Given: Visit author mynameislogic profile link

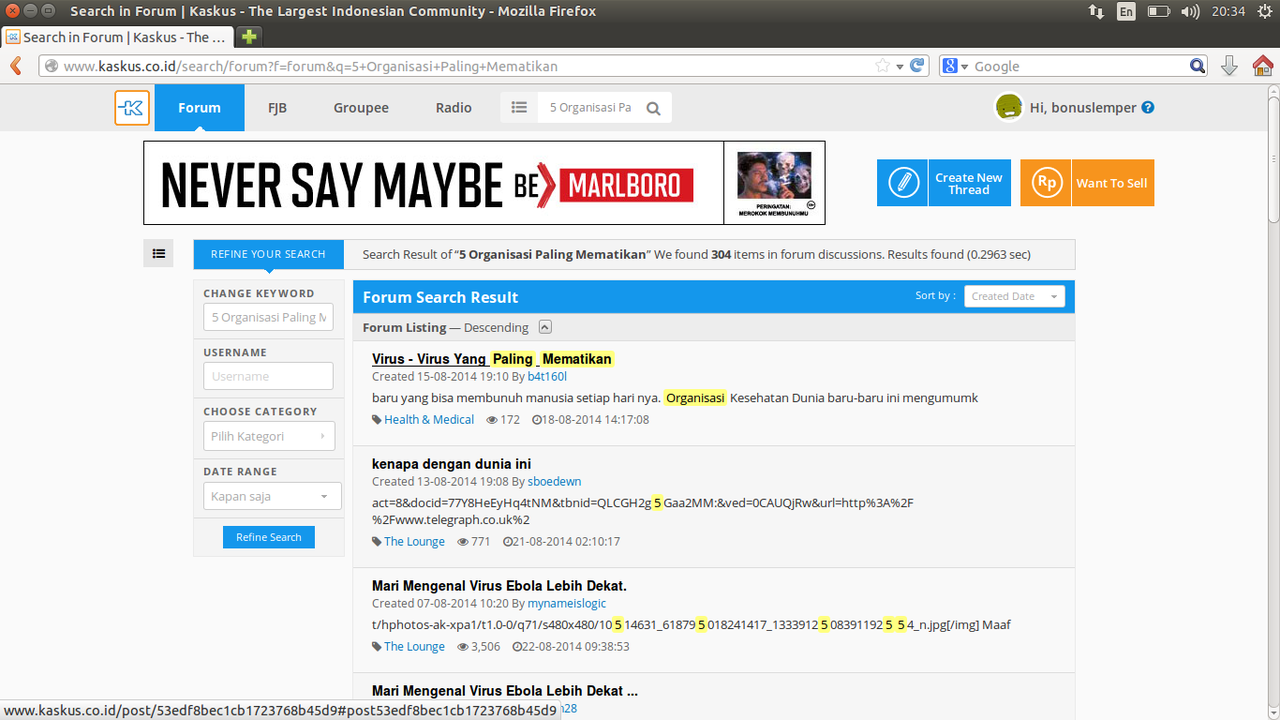Looking at the screenshot, I should [567, 604].
